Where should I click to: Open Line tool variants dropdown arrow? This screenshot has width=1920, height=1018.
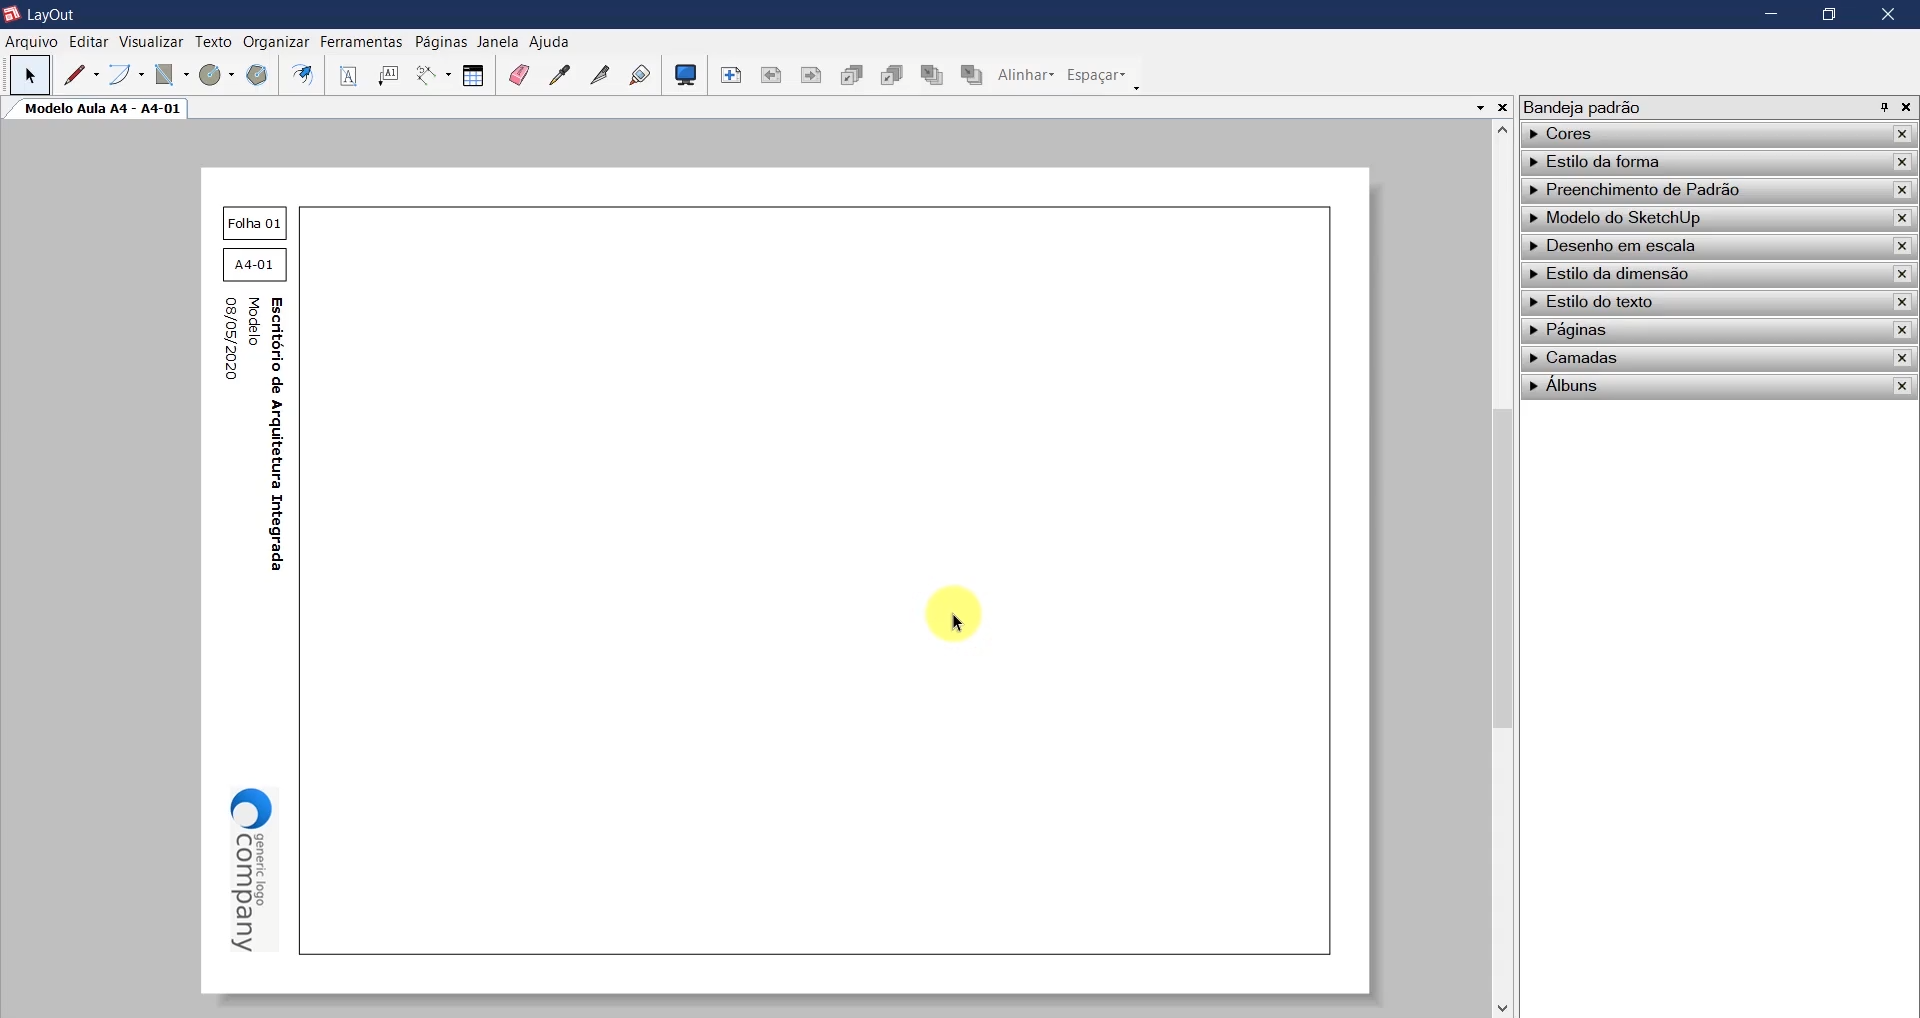(97, 76)
